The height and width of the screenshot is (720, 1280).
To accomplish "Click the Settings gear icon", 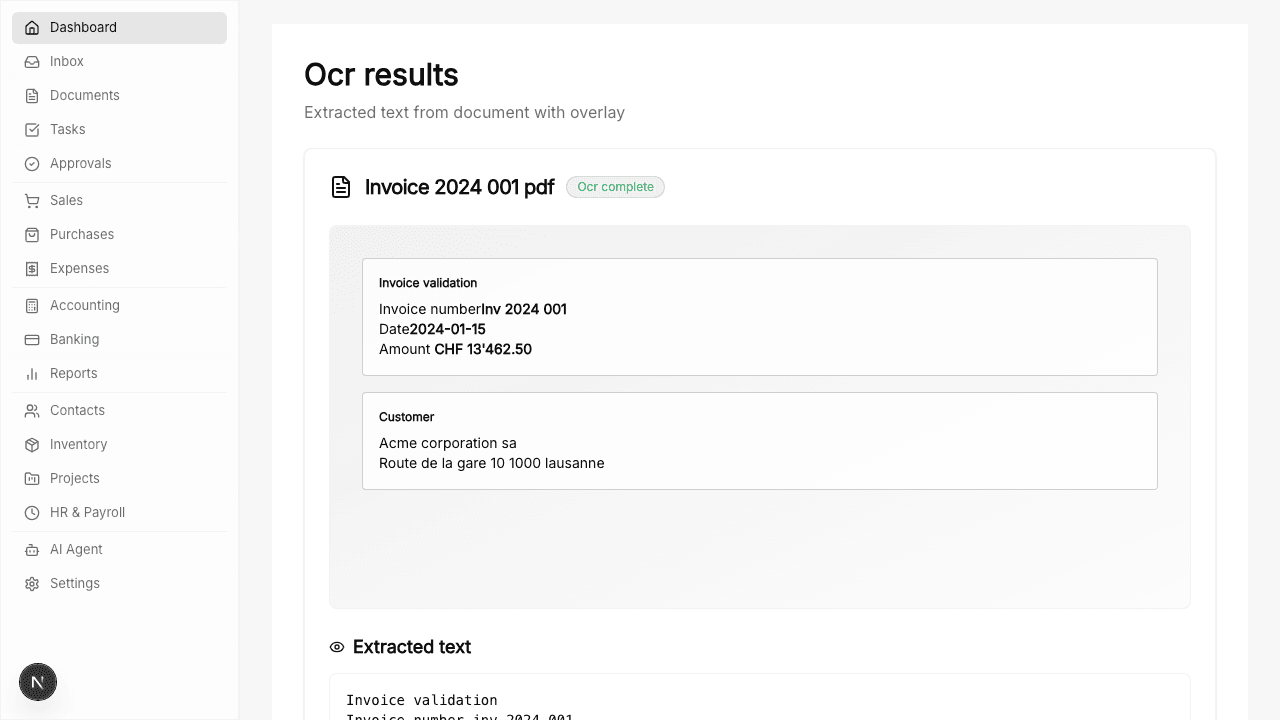I will (x=32, y=584).
